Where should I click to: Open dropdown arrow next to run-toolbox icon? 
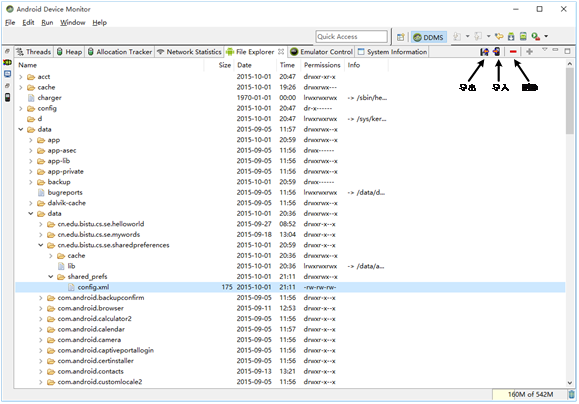(x=546, y=36)
